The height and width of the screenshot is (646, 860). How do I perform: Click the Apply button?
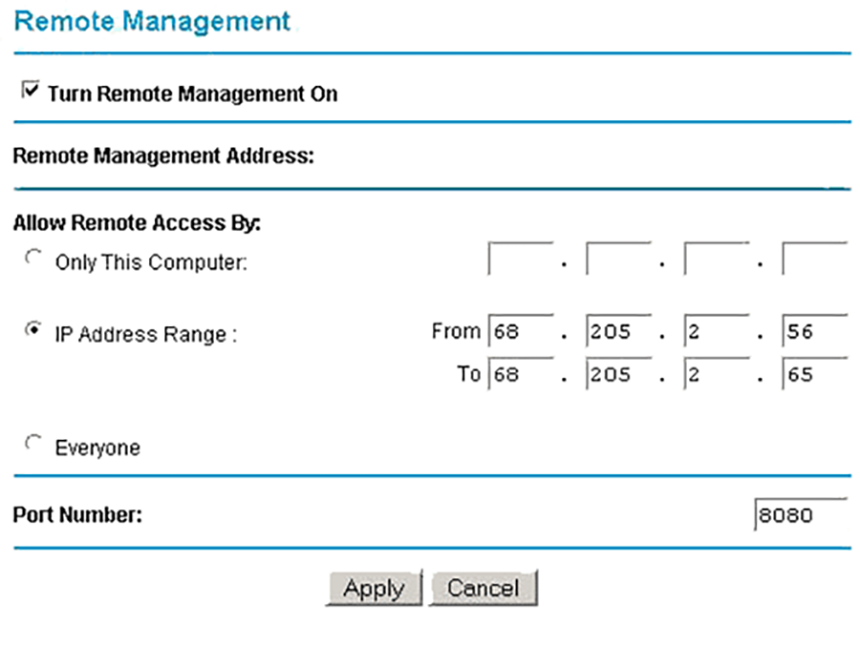click(373, 588)
